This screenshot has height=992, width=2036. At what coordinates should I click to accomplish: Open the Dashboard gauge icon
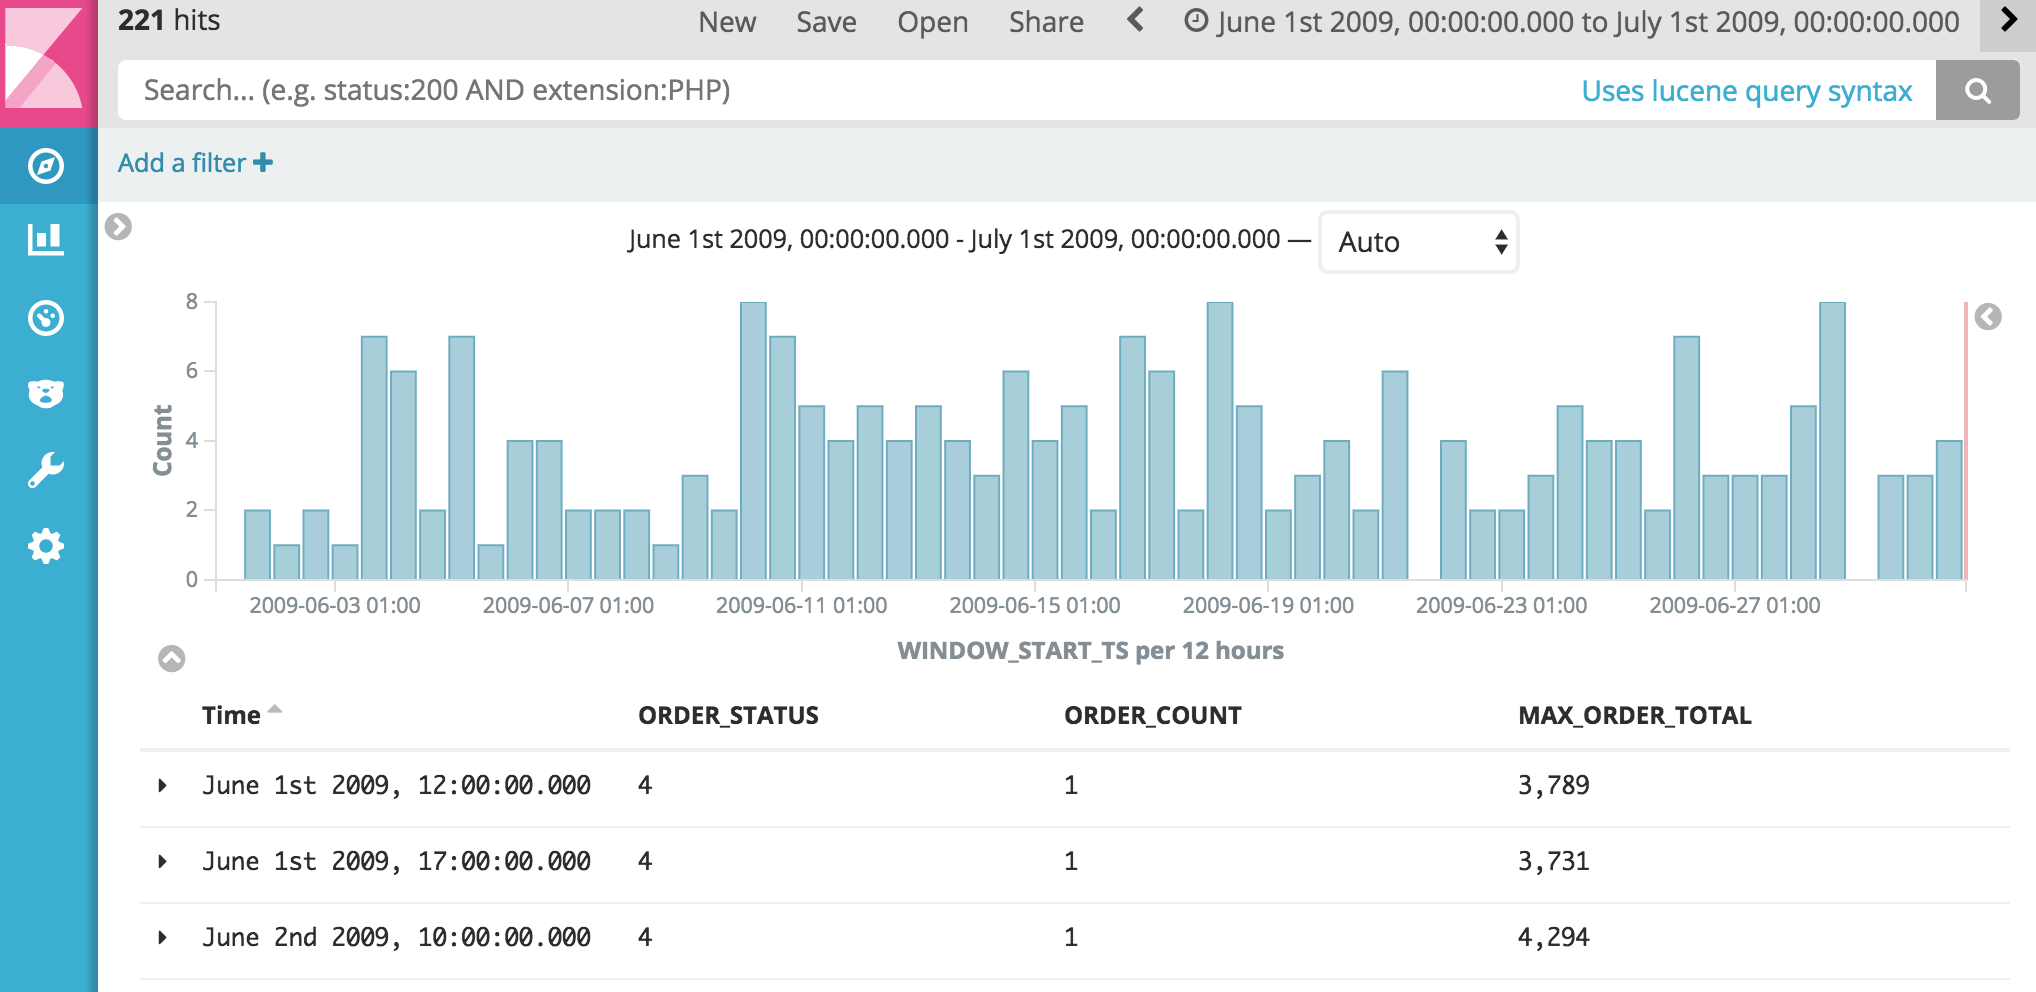[46, 318]
